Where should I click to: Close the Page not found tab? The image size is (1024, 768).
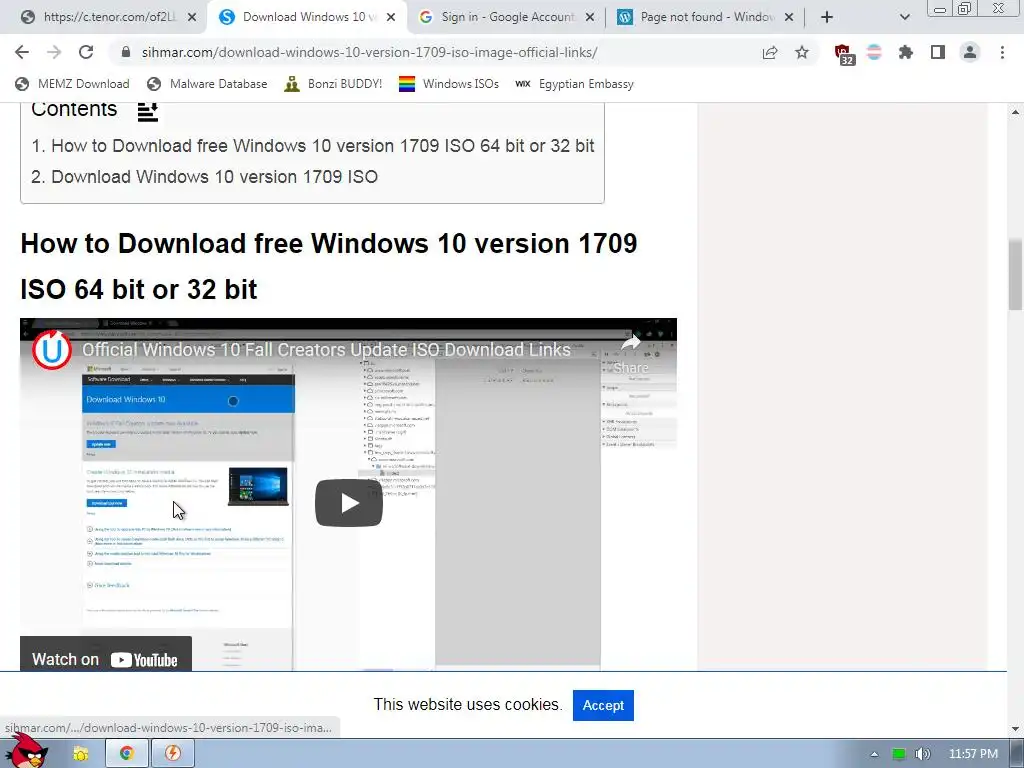pyautogui.click(x=789, y=18)
